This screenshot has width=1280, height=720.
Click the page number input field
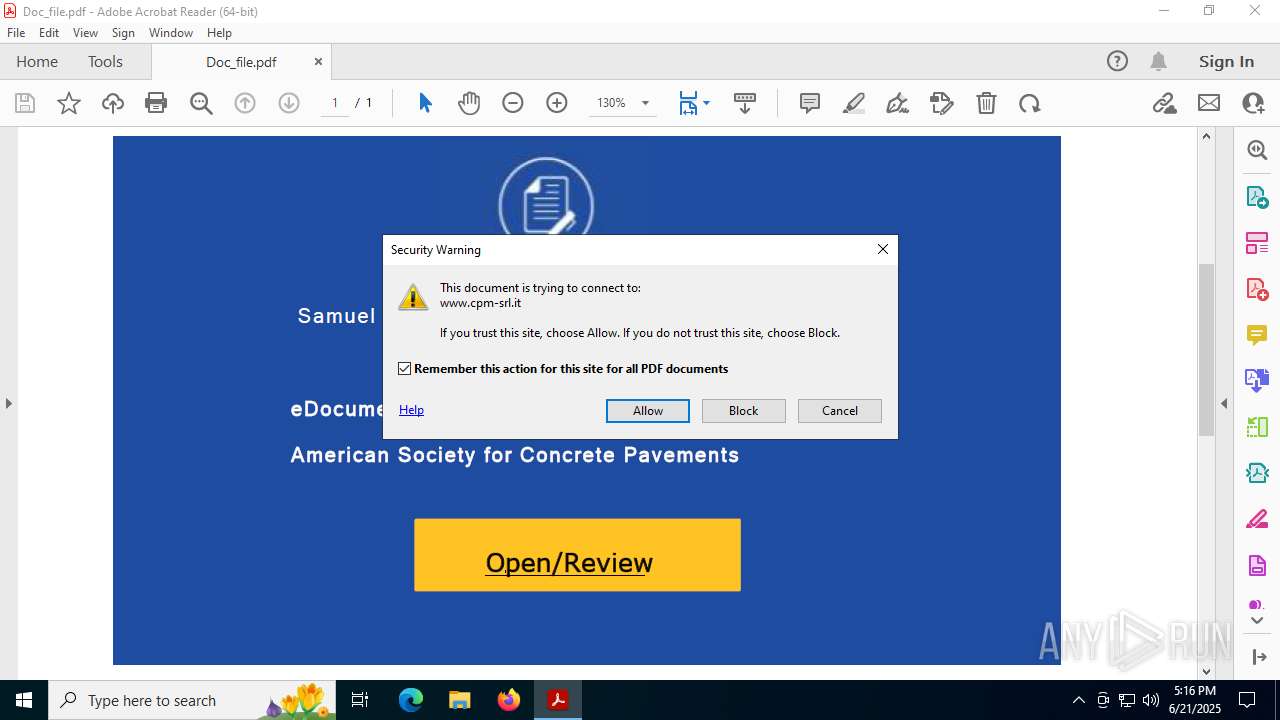tap(335, 103)
